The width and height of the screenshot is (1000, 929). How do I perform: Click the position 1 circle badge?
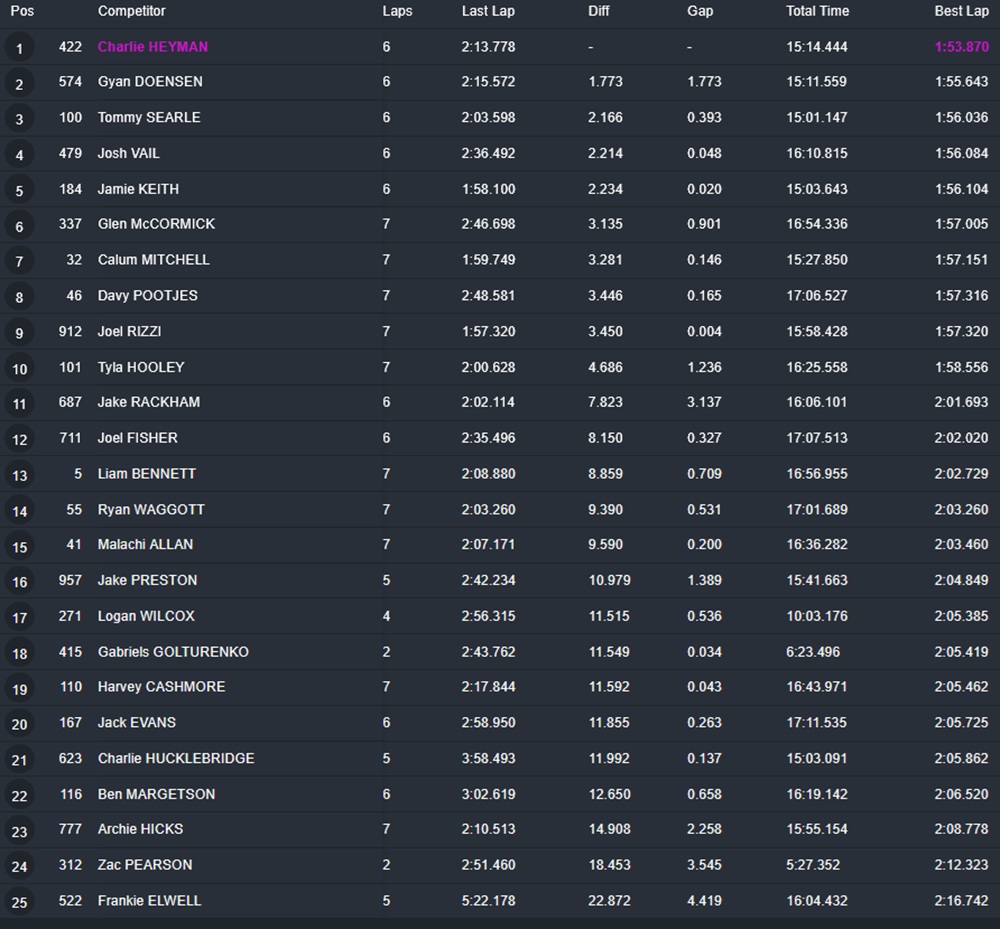point(19,48)
